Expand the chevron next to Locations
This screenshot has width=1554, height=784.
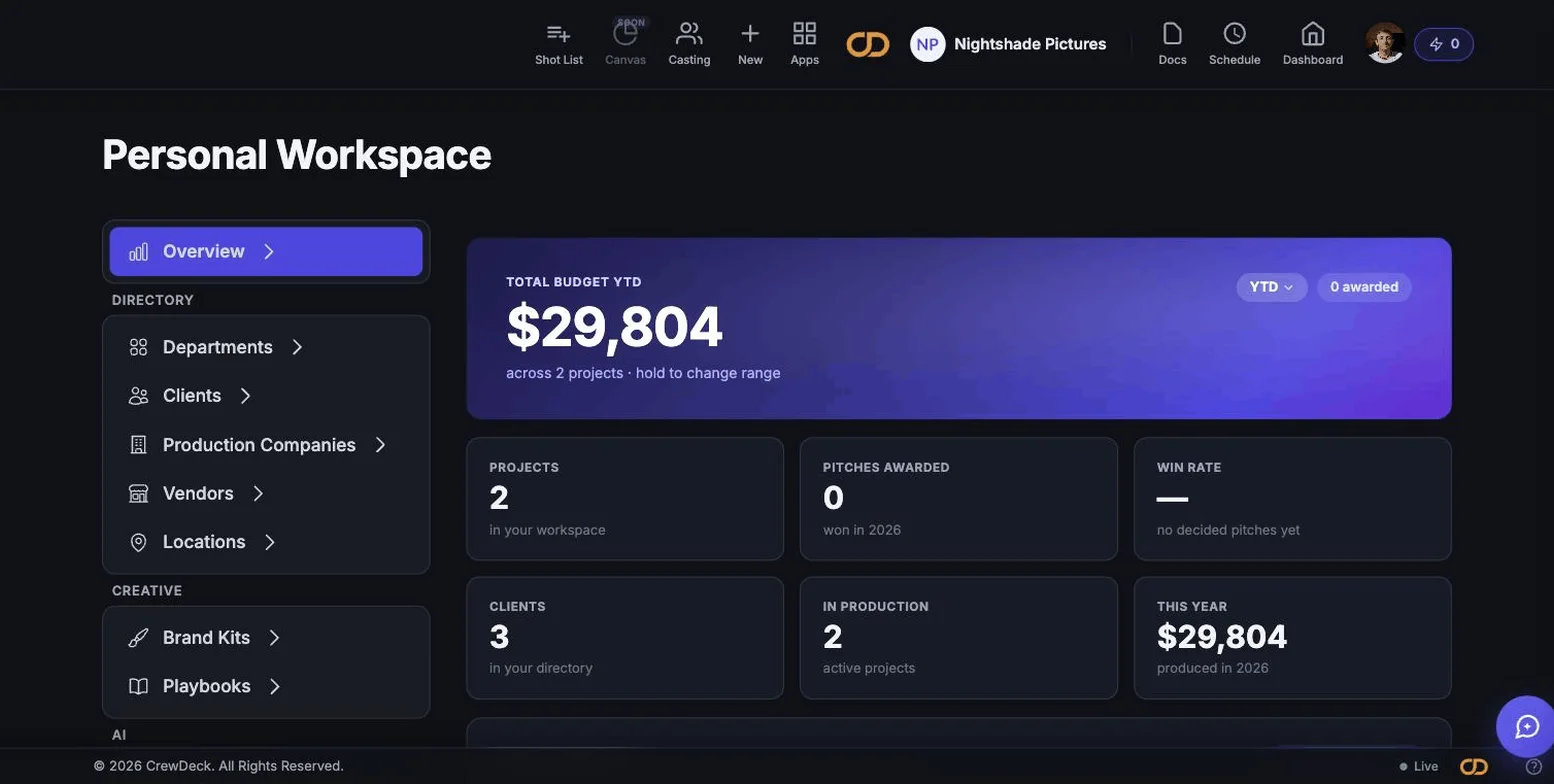[270, 542]
